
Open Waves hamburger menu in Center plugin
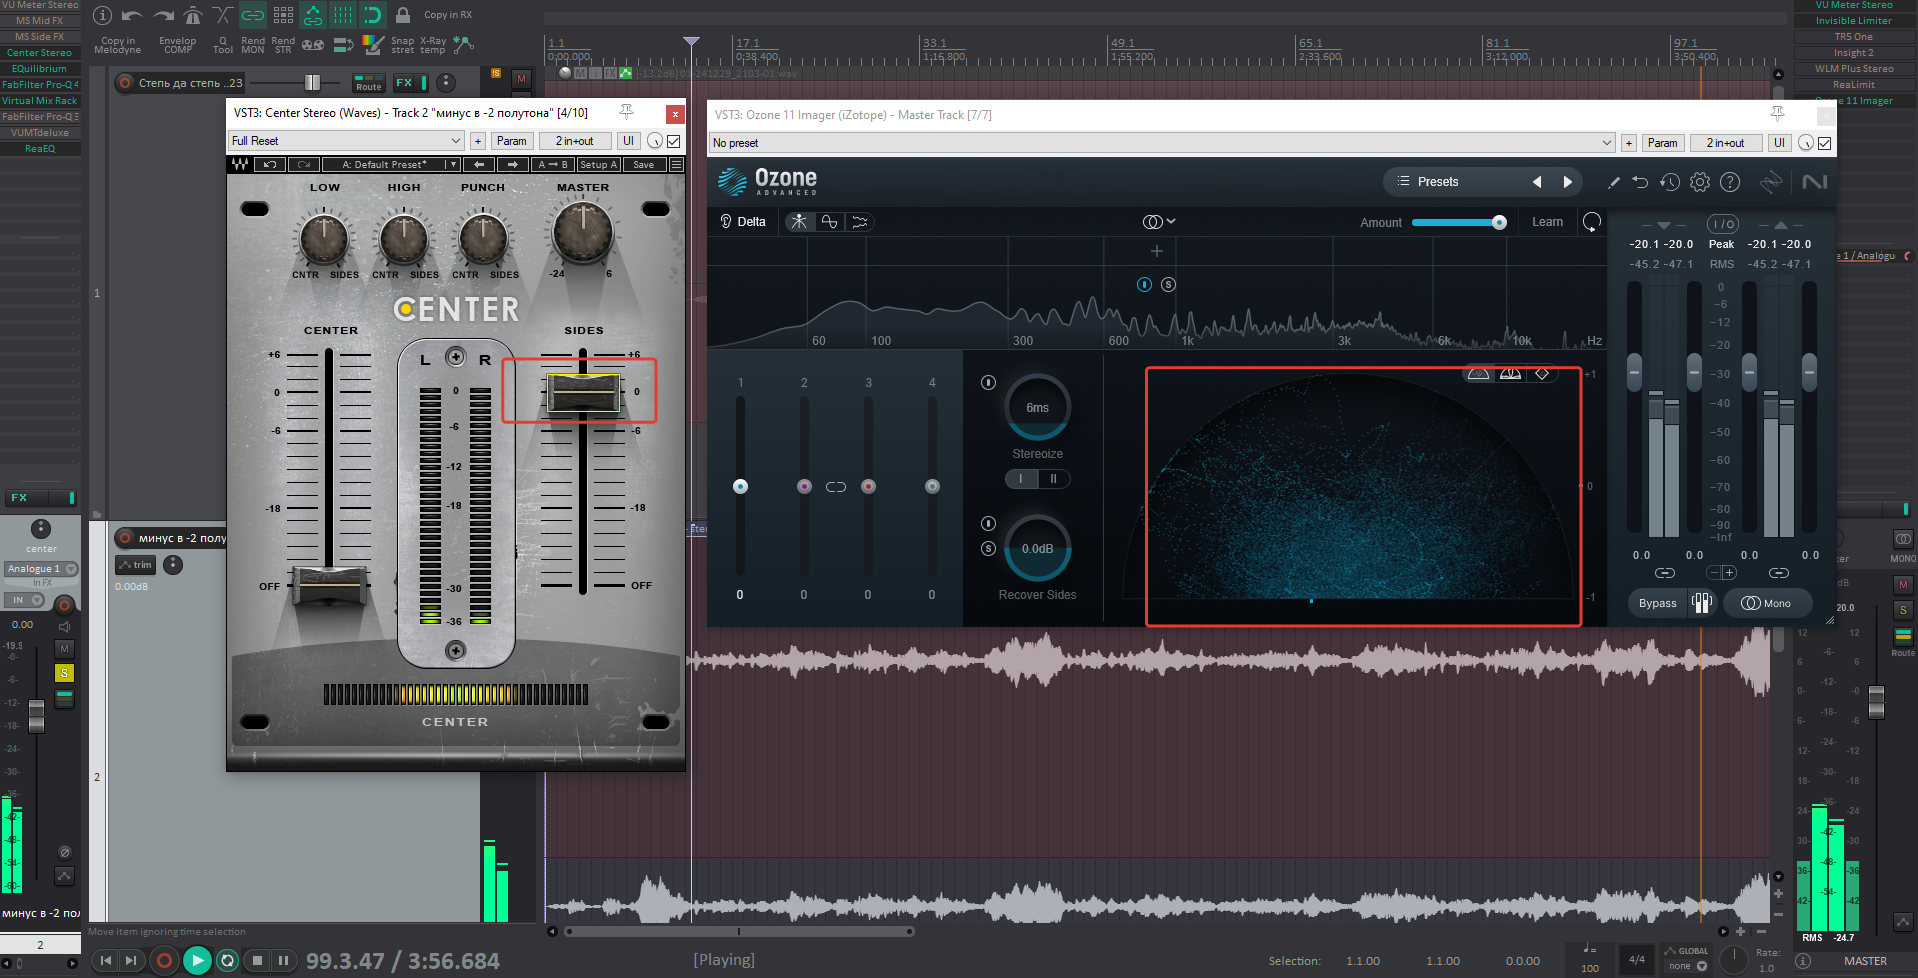(x=676, y=164)
